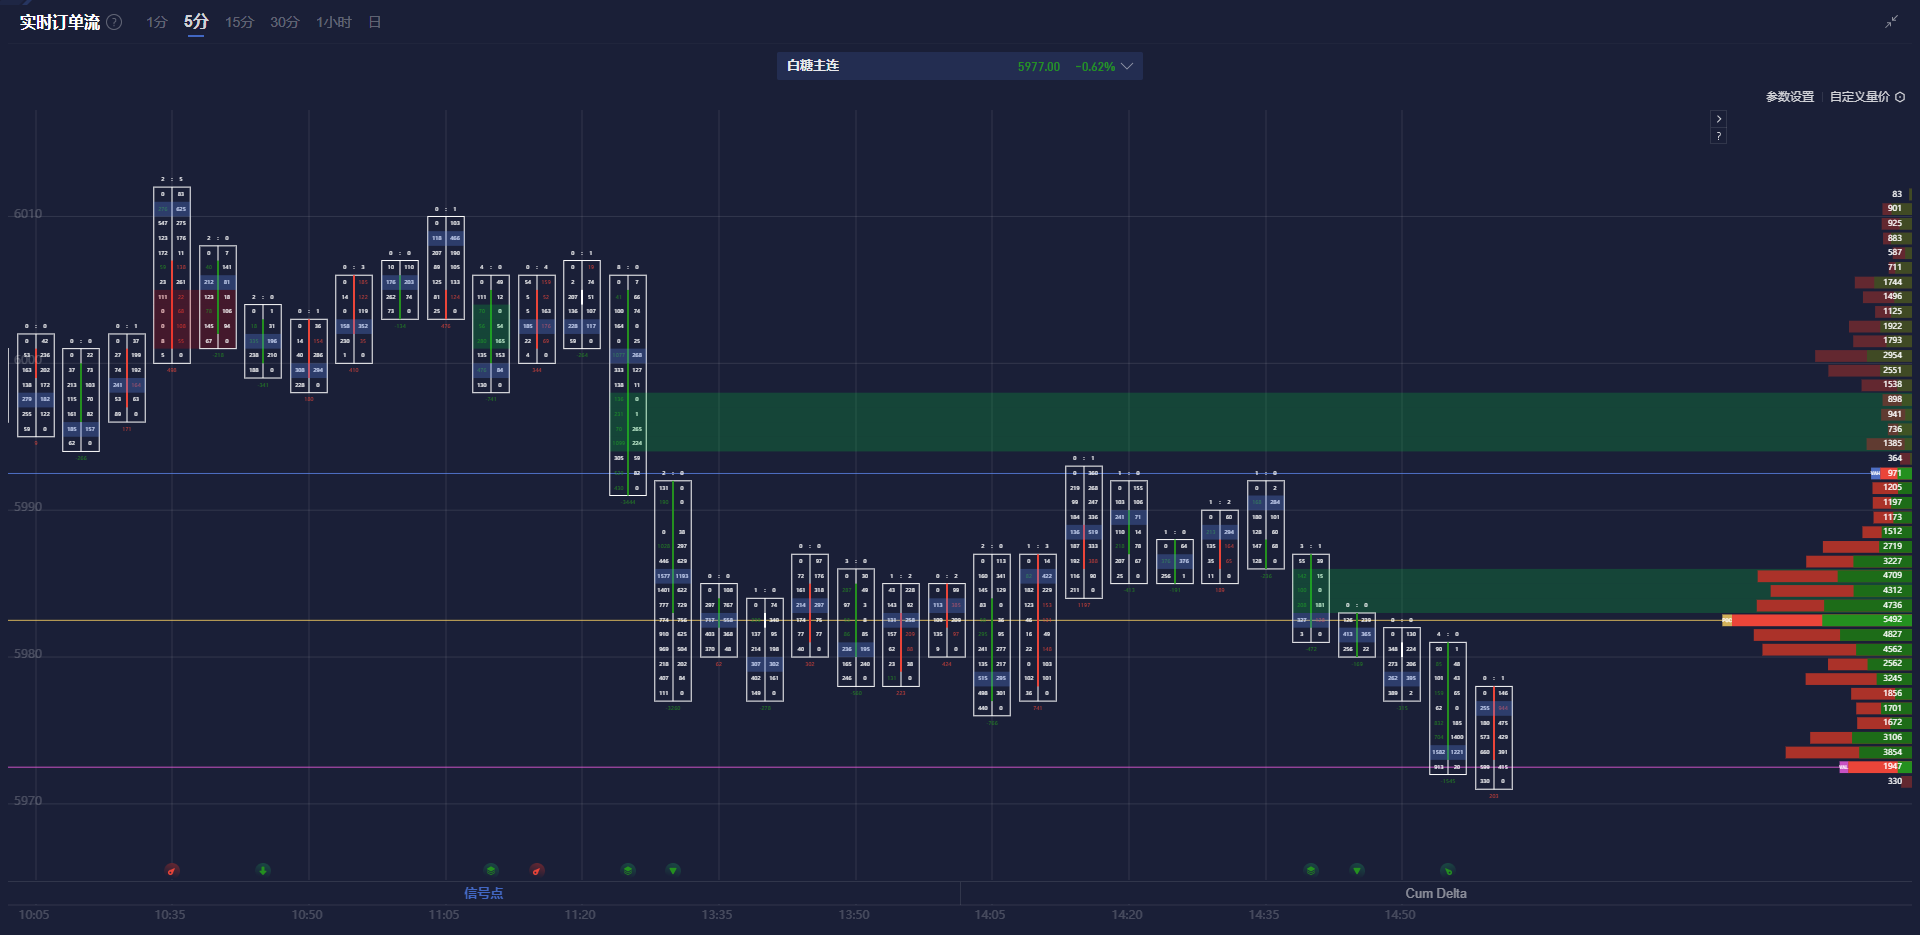This screenshot has height=935, width=1920.
Task: Click red signal marker near 10:35
Action: 172,870
